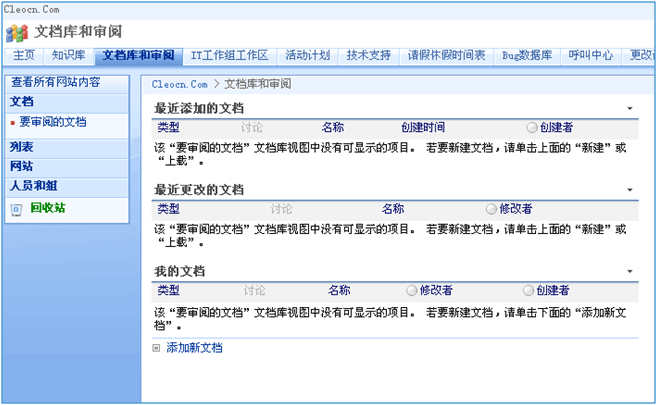Sort by 类型 in 最近添加的文档
Image resolution: width=658 pixels, height=405 pixels.
169,128
